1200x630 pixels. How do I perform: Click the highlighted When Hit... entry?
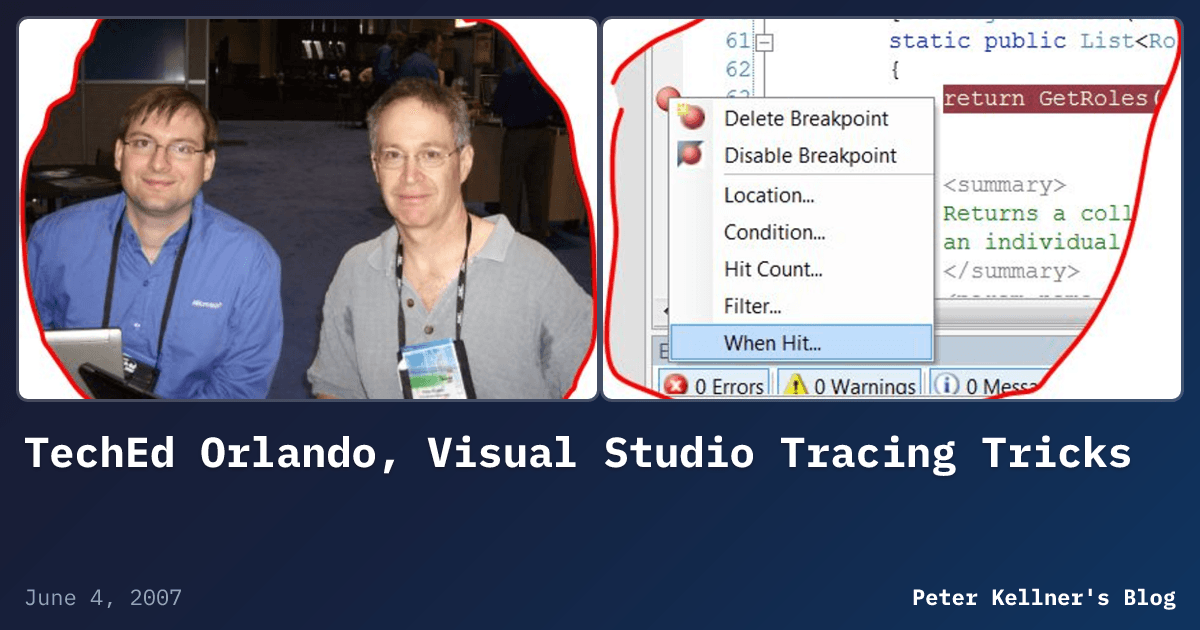click(x=801, y=343)
